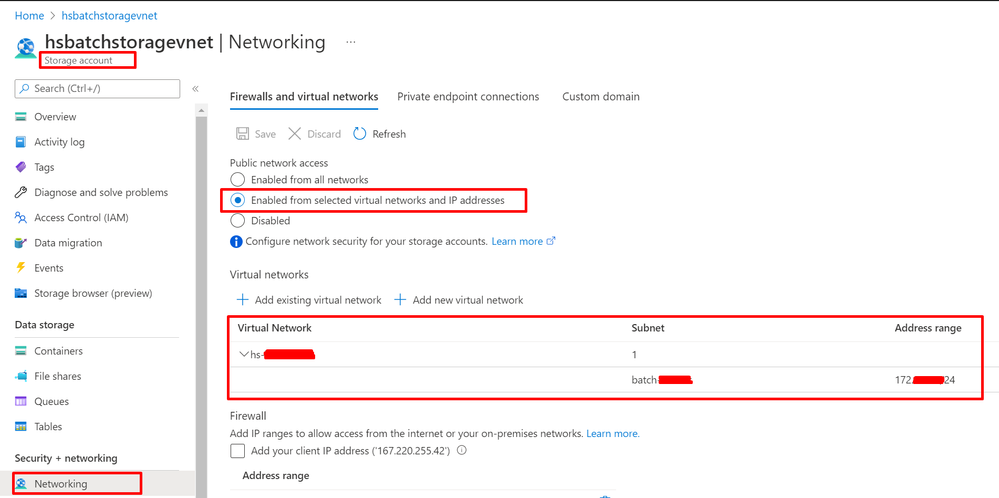Collapse the hs- virtual network row
The width and height of the screenshot is (999, 498).
[244, 355]
